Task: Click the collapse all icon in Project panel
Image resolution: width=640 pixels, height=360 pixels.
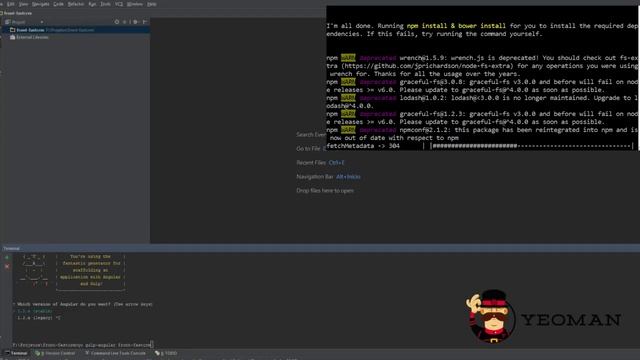Action: [124, 22]
